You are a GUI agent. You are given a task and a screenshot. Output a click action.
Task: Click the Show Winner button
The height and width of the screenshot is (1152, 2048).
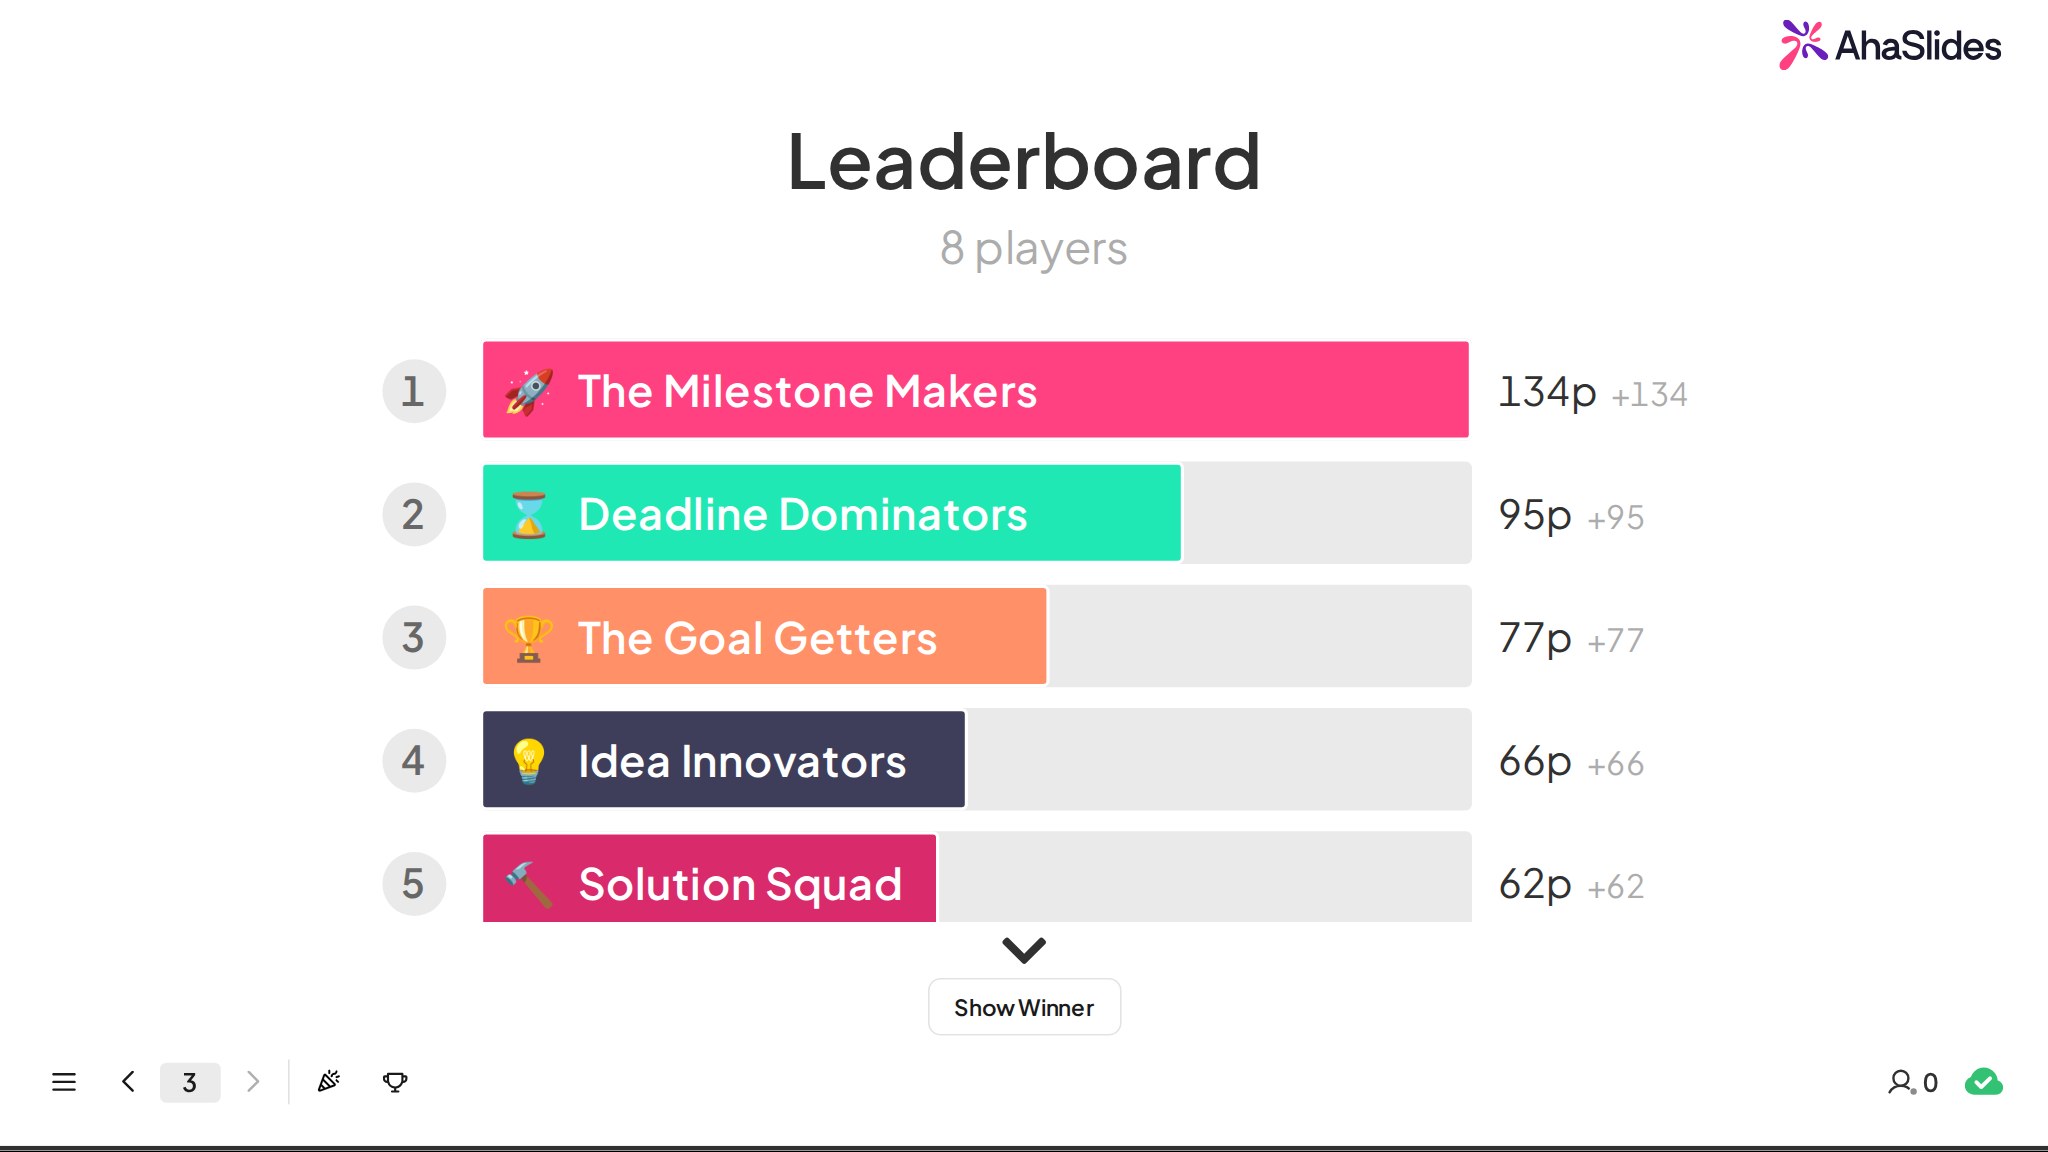1024,1007
